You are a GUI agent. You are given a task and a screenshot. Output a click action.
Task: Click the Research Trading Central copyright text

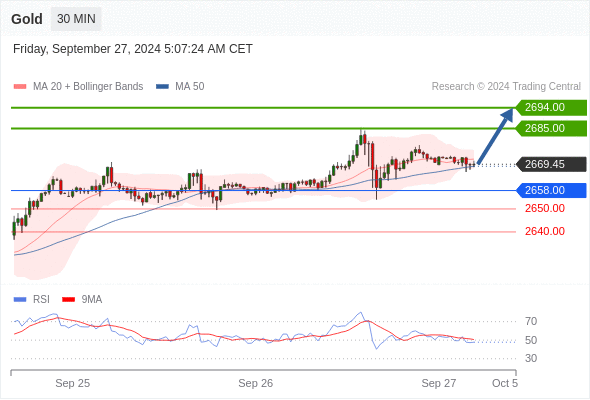[x=506, y=87]
